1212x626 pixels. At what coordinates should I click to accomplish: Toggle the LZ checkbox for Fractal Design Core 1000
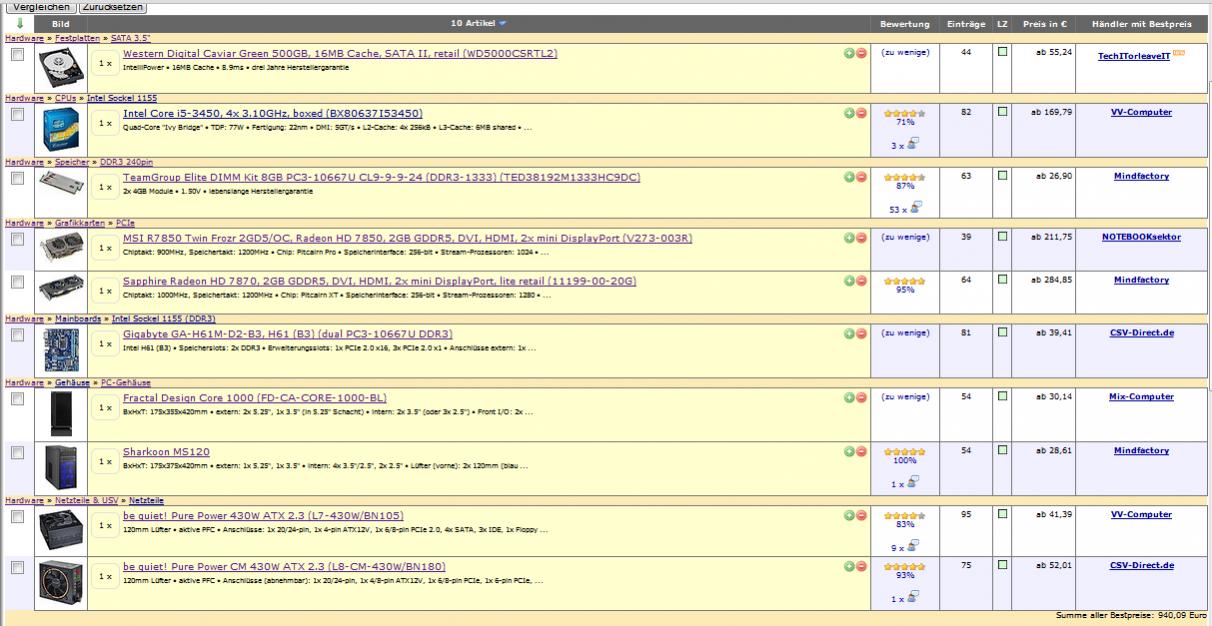pyautogui.click(x=1003, y=397)
